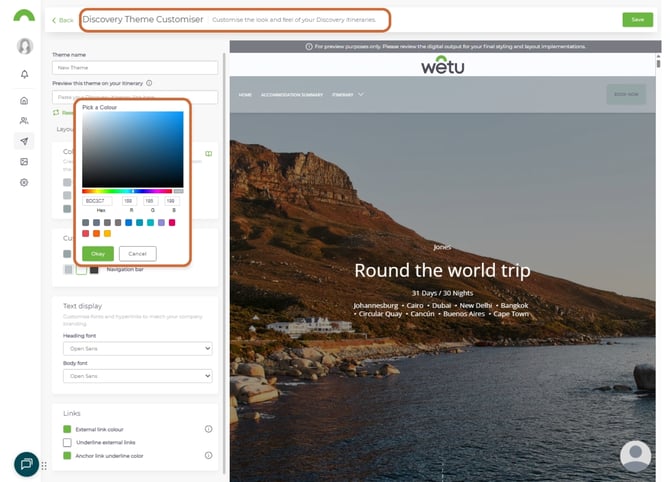670x482 pixels.
Task: Go to home icon in sidebar
Action: [24, 100]
